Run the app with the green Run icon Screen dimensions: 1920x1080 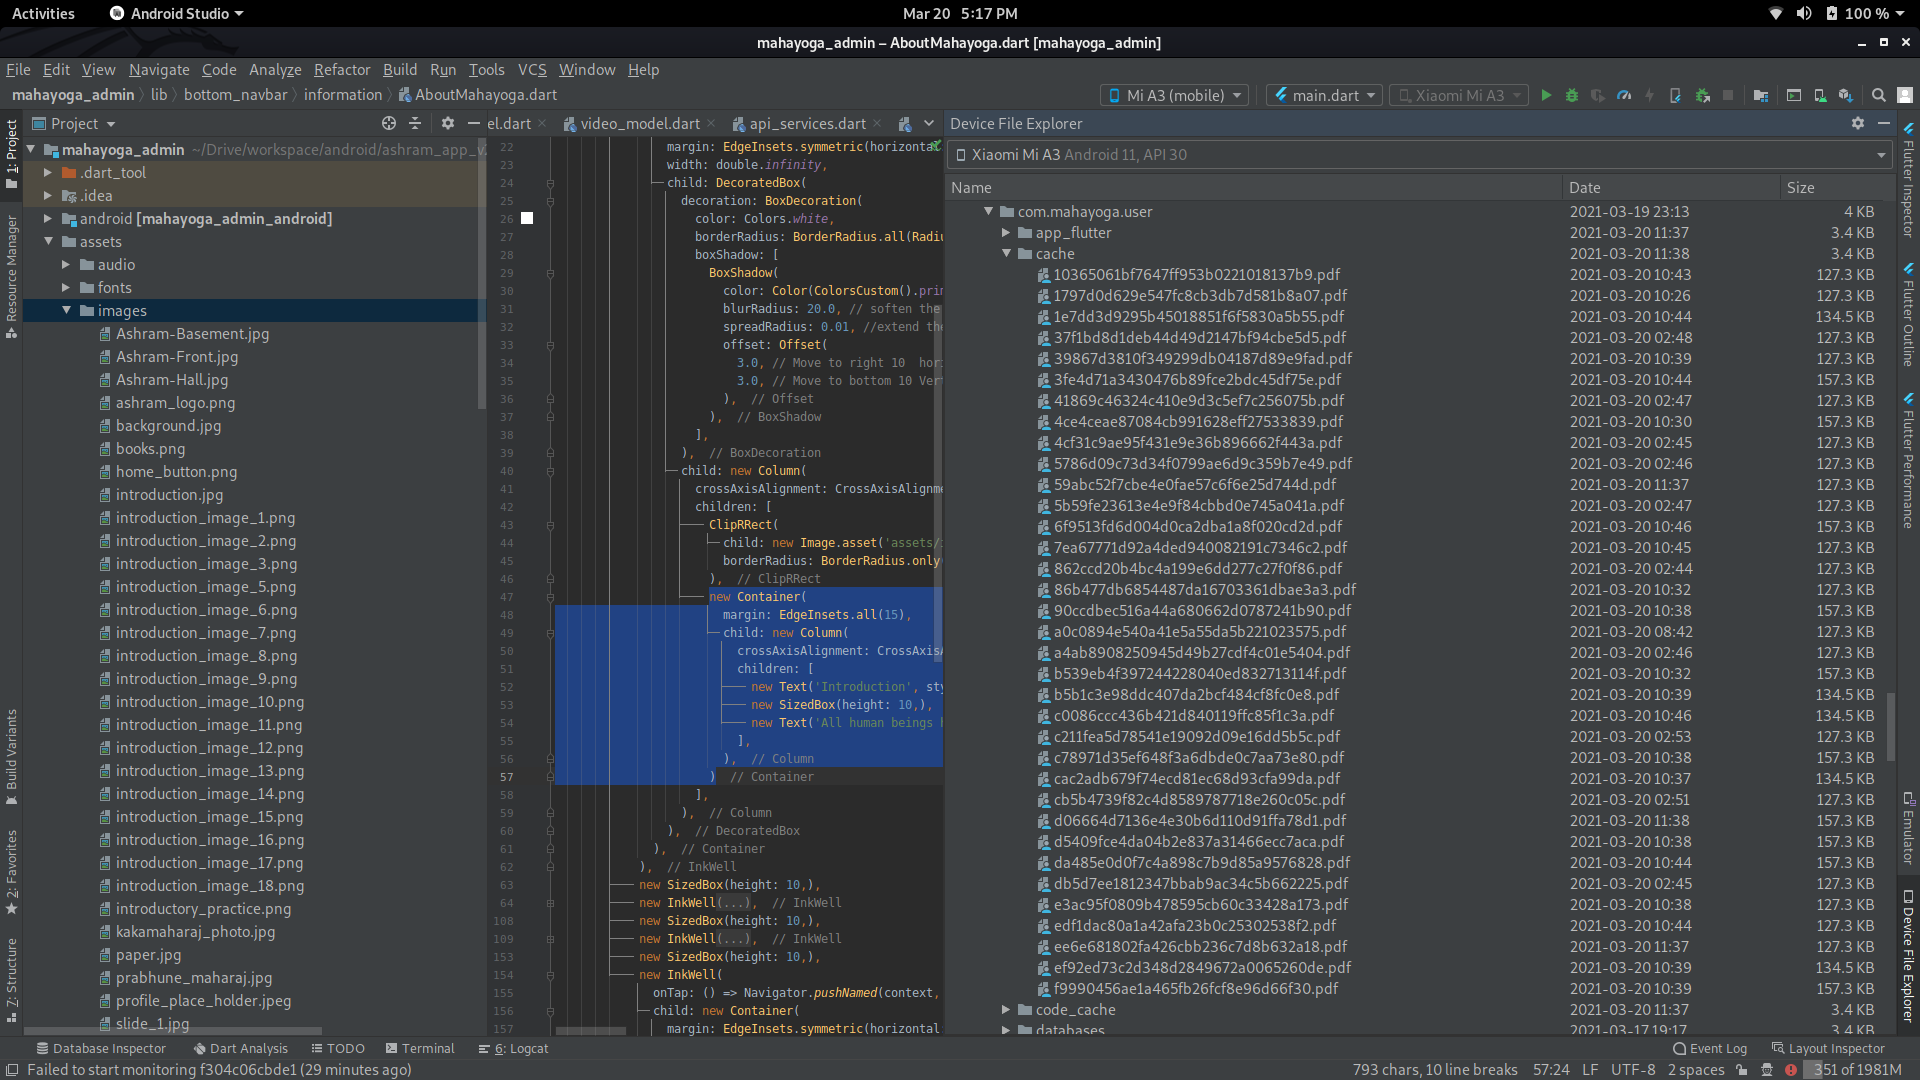point(1547,95)
